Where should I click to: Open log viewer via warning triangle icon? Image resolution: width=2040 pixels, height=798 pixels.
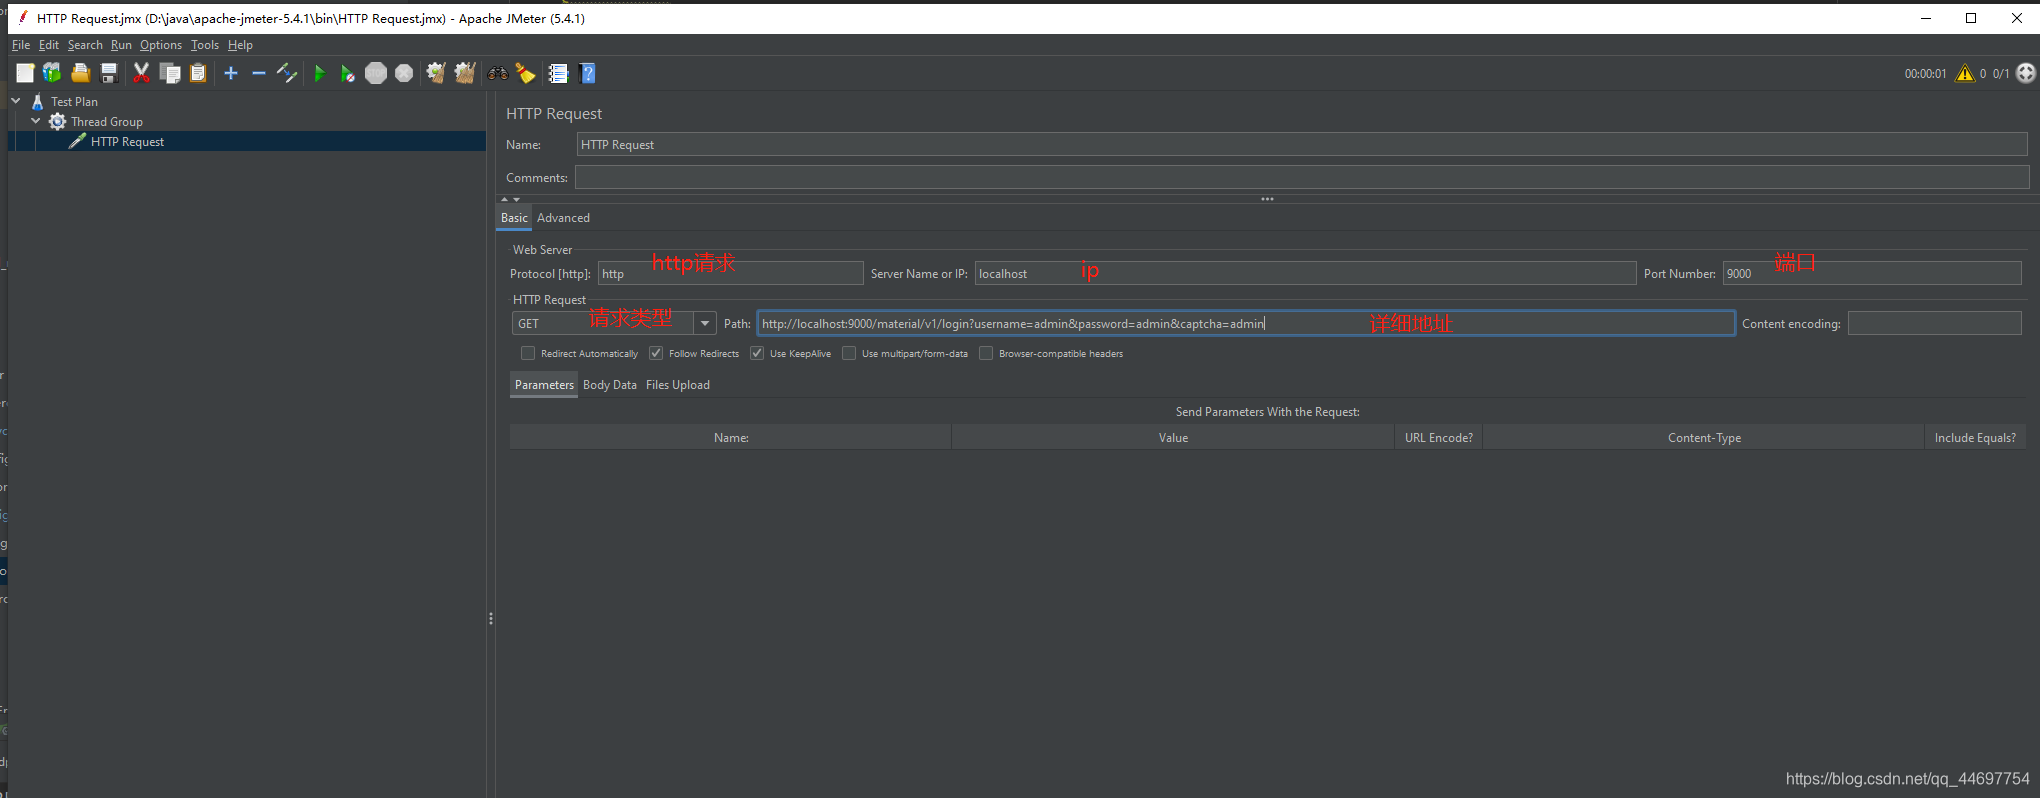pos(1965,73)
